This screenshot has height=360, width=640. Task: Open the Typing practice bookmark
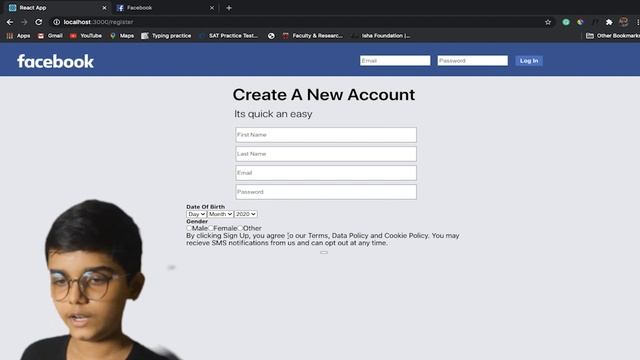coord(166,36)
